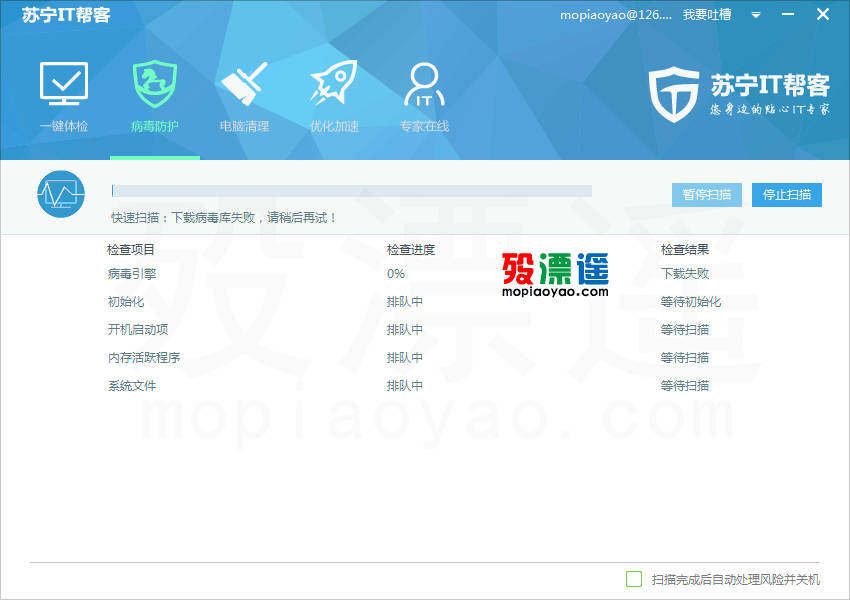This screenshot has height=600, width=850.
Task: Click the 暂停扫描 button
Action: pyautogui.click(x=707, y=195)
